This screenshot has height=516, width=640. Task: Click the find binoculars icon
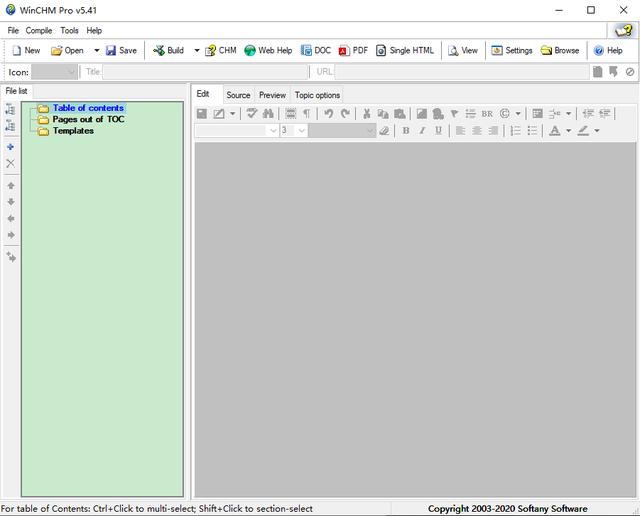[268, 113]
